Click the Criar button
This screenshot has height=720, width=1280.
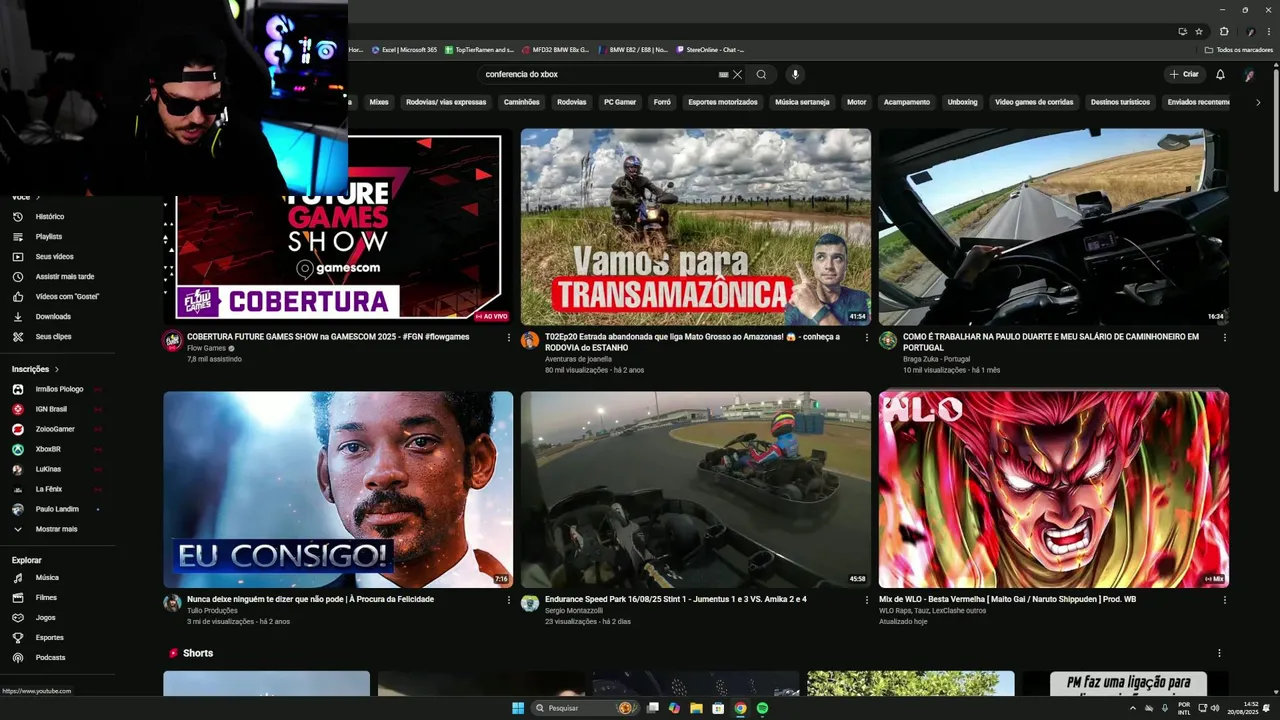pos(1184,74)
